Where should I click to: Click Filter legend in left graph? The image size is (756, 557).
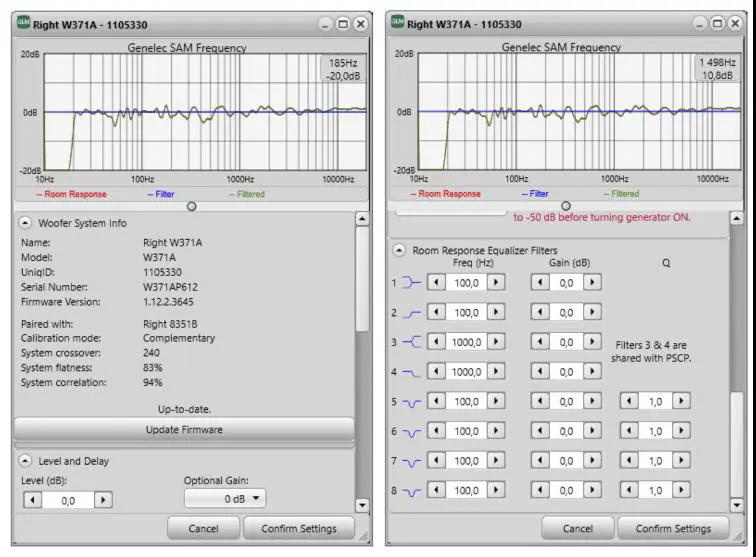[161, 194]
